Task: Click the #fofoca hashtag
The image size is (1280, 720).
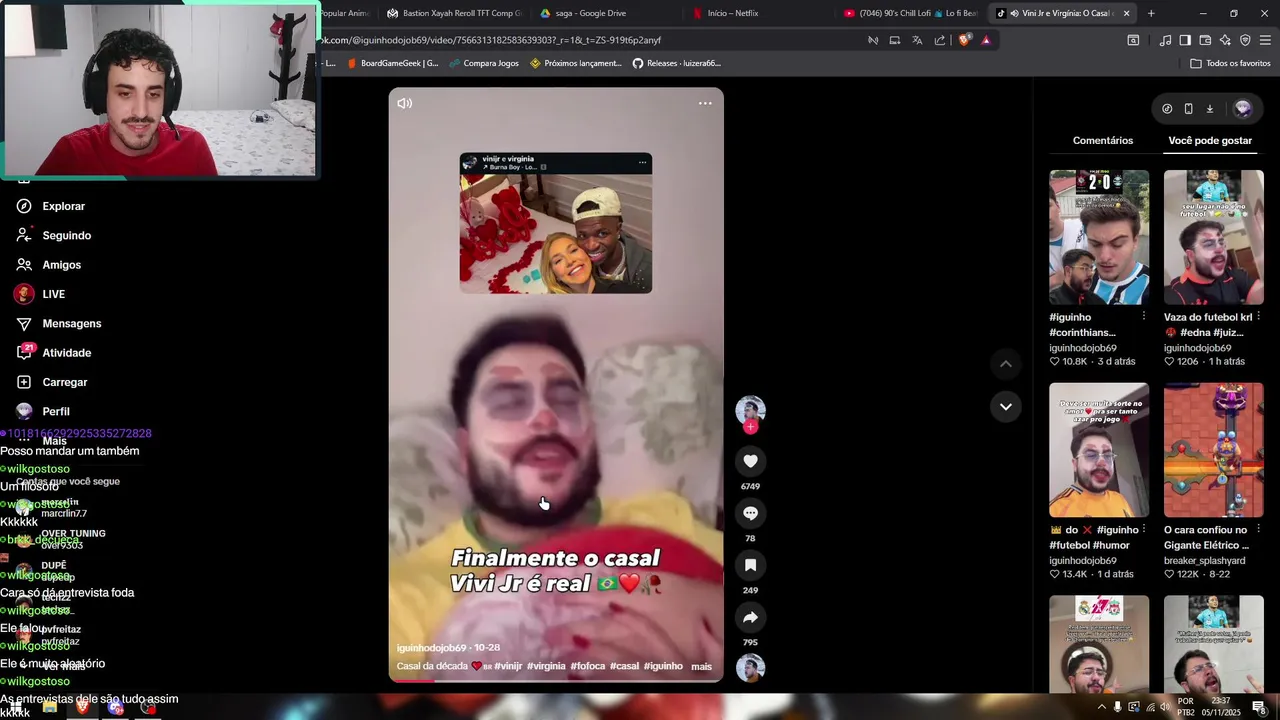Action: pyautogui.click(x=587, y=666)
